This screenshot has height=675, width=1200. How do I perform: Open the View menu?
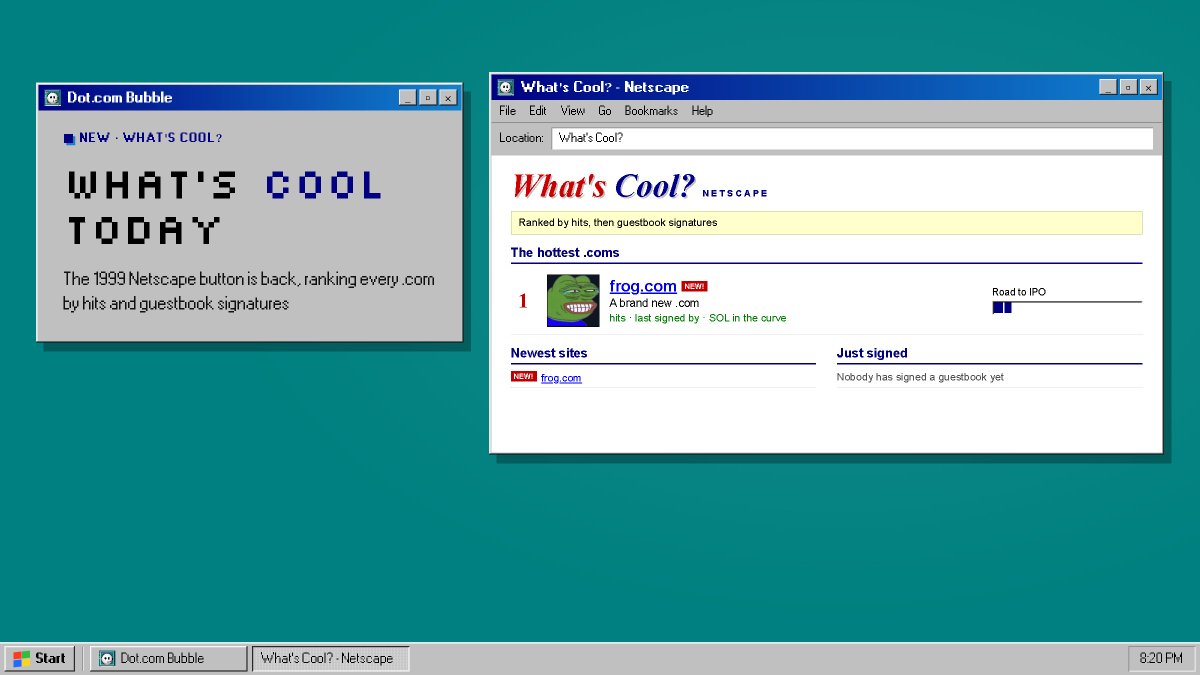click(x=573, y=111)
